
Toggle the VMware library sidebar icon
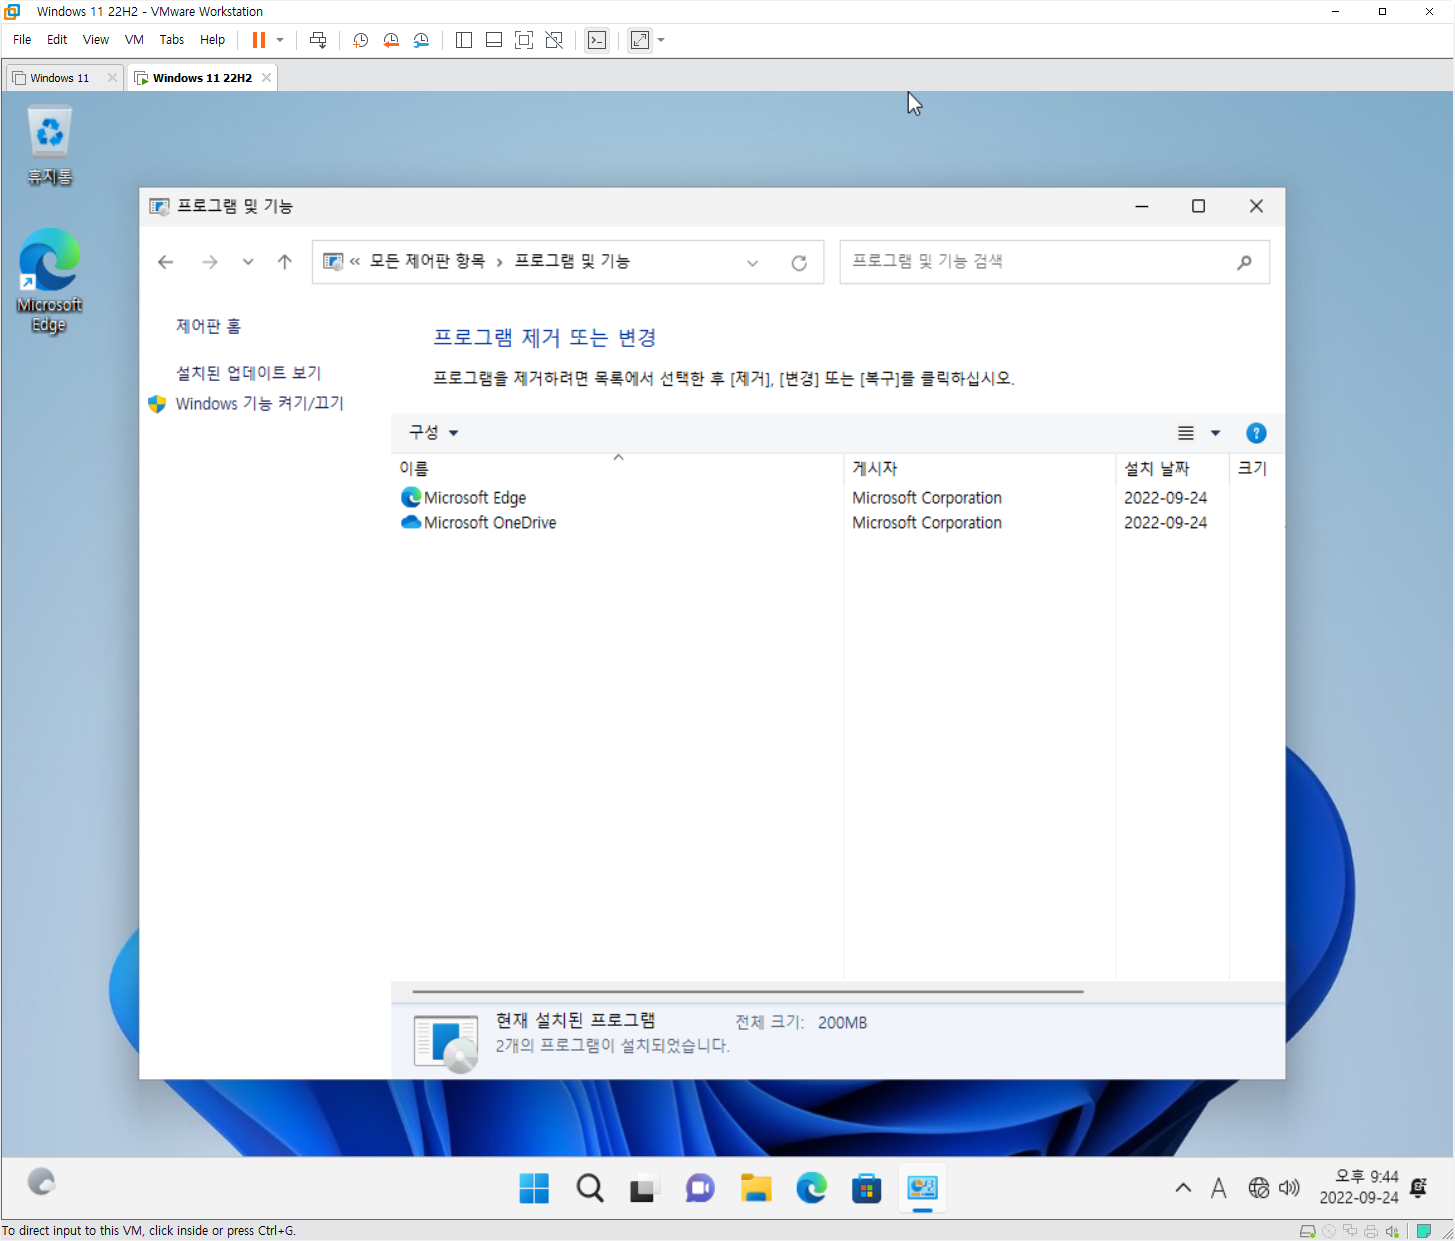(x=464, y=40)
